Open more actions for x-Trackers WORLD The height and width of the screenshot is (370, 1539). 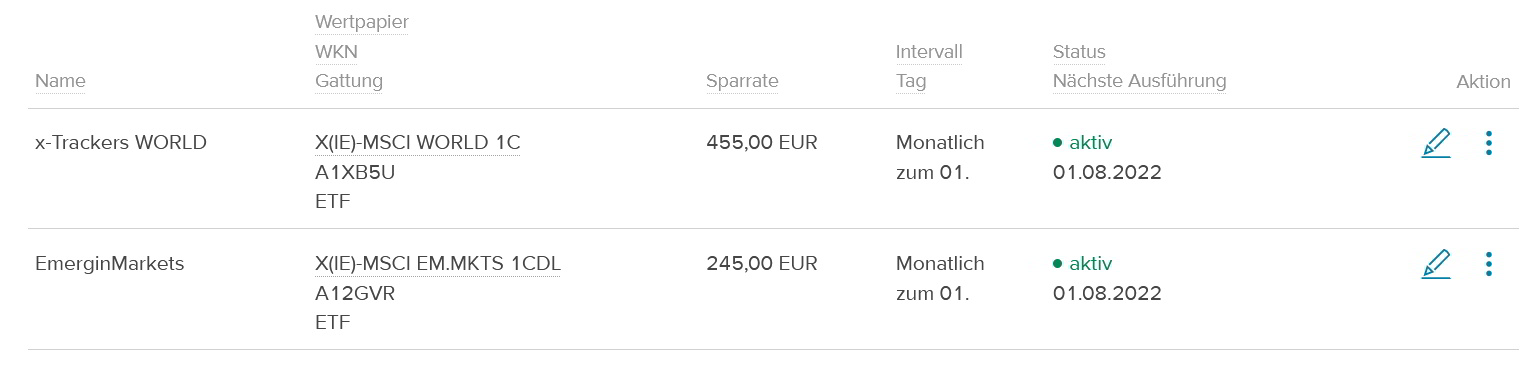point(1488,144)
